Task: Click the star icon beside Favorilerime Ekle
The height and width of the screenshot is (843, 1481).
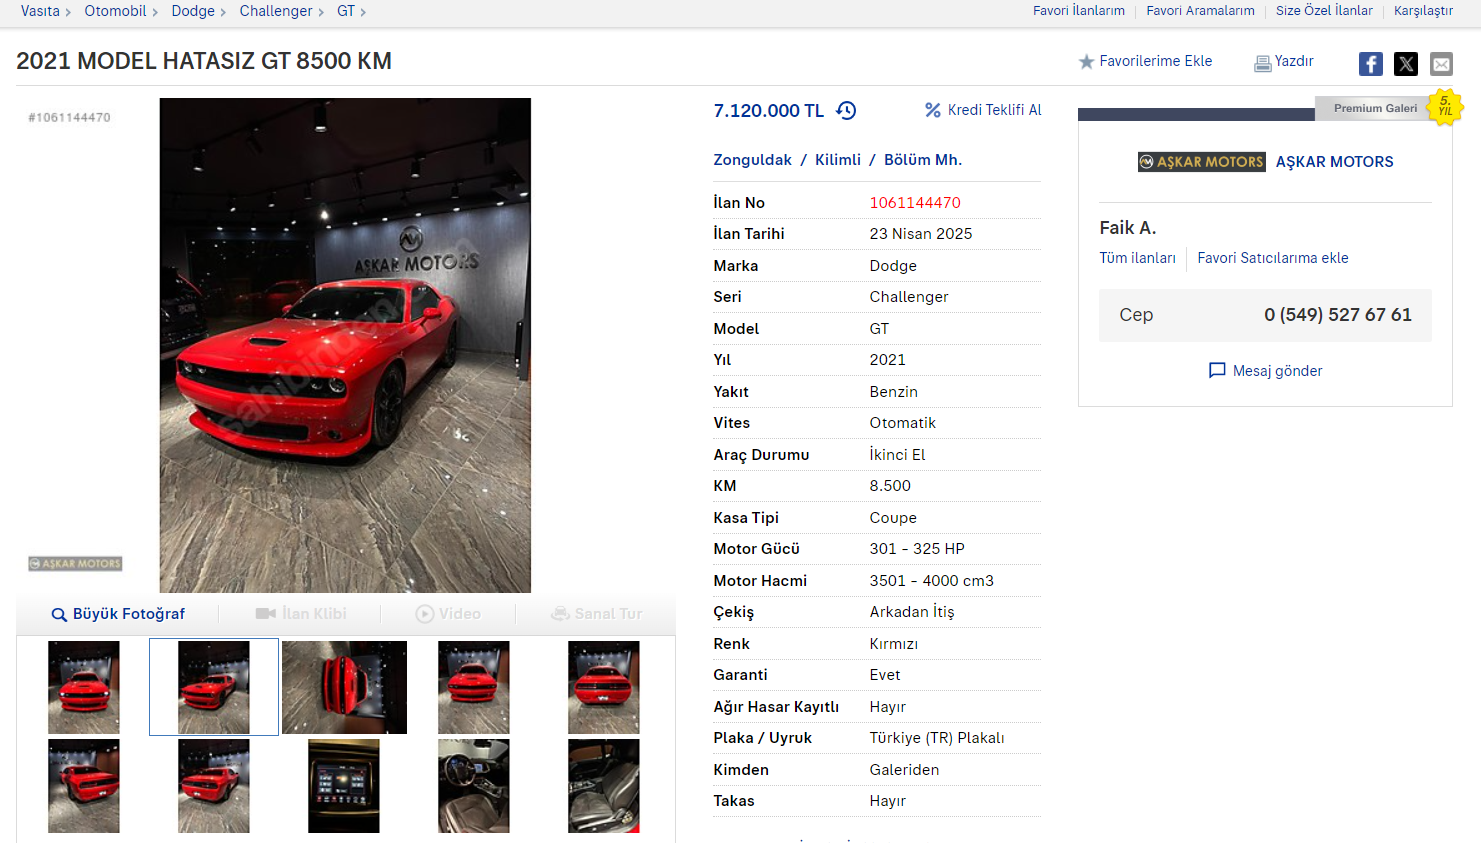Action: pyautogui.click(x=1086, y=62)
